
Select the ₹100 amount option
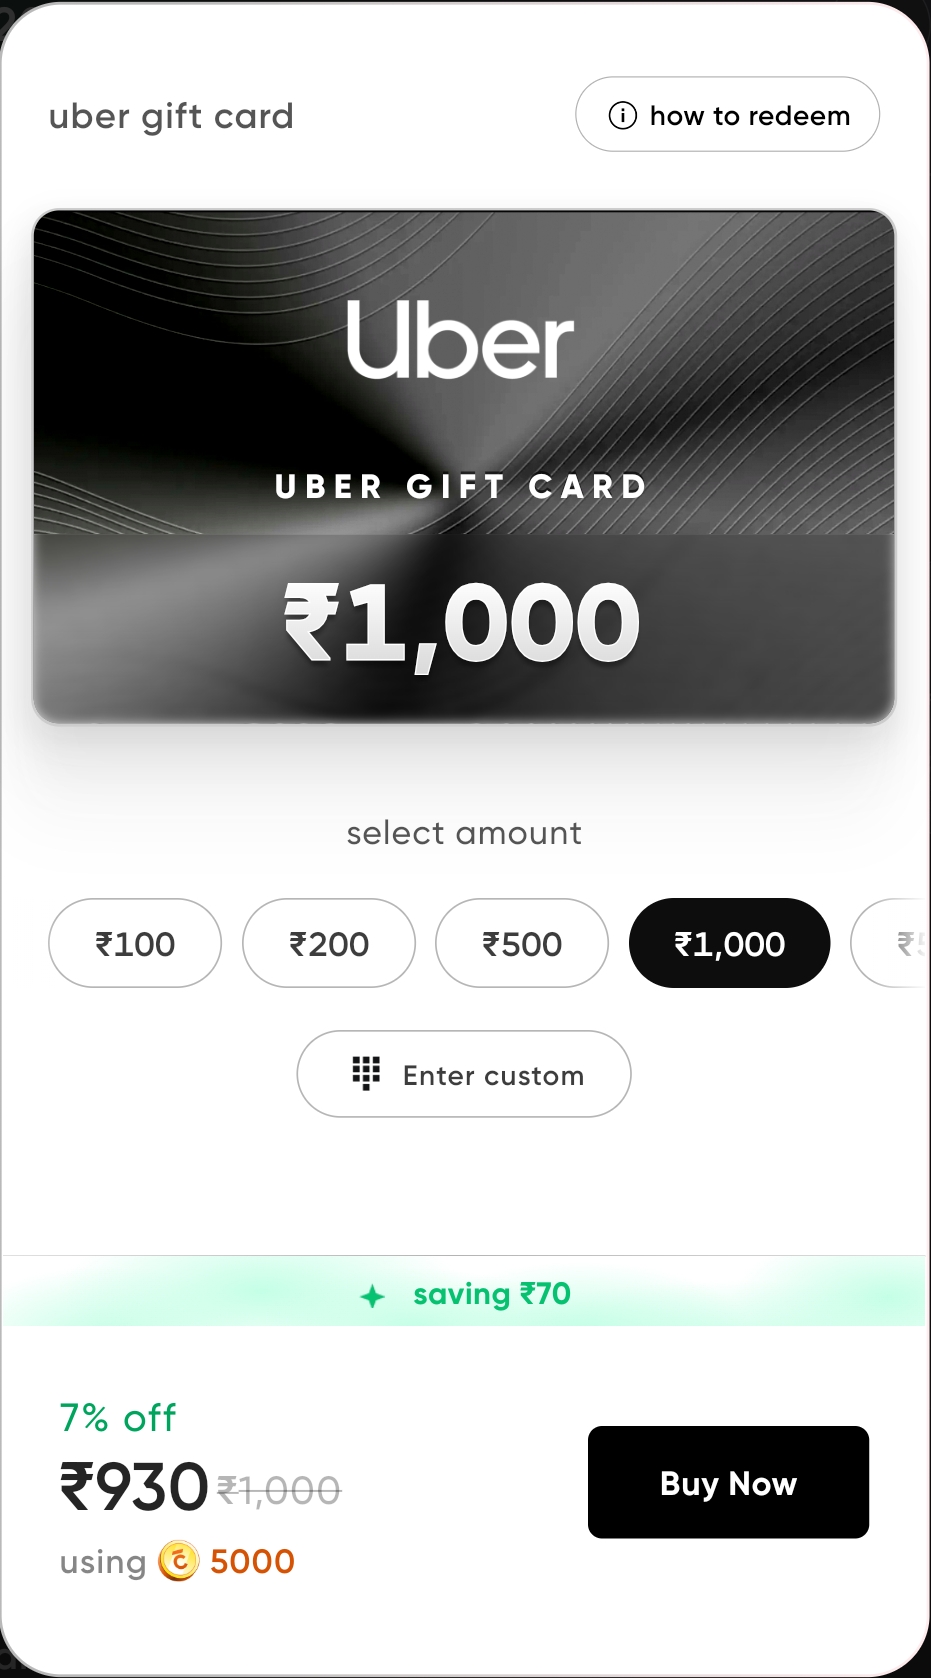[x=135, y=943]
